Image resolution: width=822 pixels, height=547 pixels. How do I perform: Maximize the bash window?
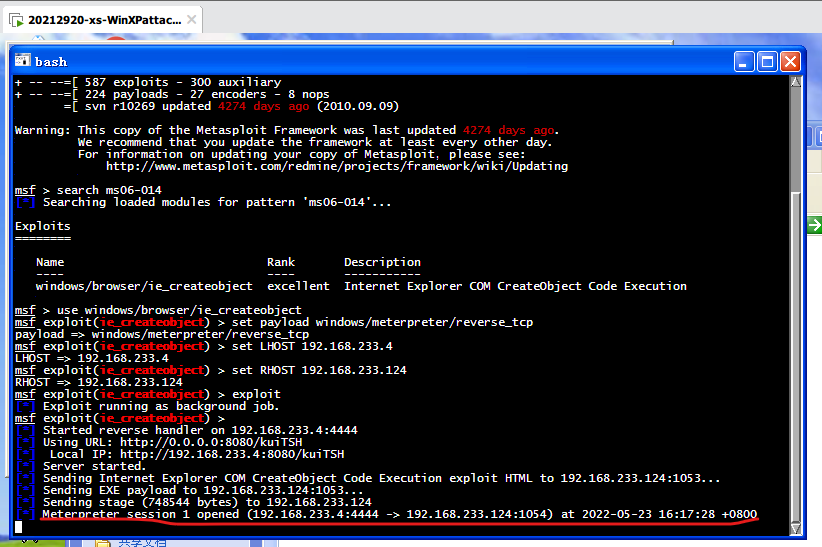(767, 62)
